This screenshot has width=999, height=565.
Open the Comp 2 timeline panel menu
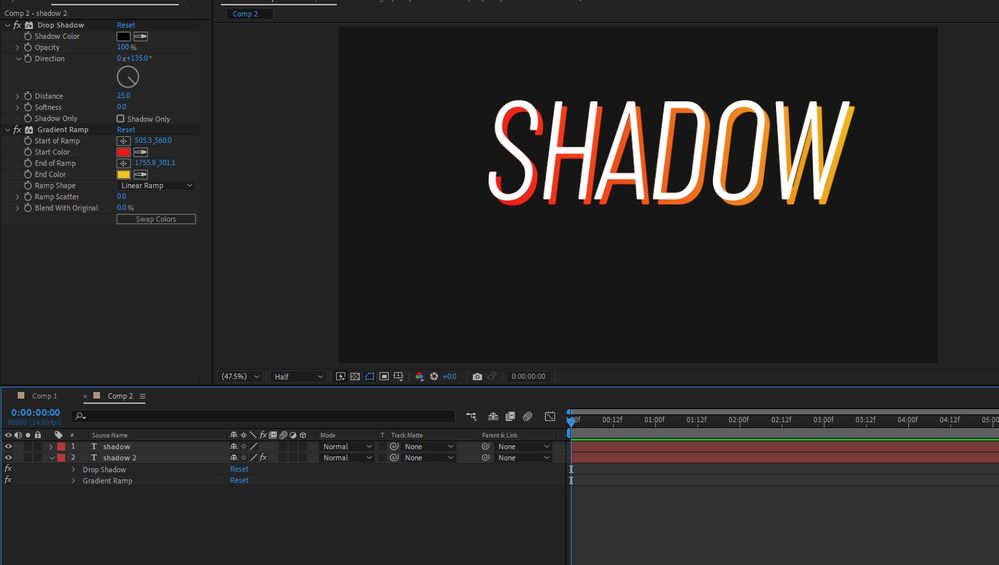pos(143,396)
